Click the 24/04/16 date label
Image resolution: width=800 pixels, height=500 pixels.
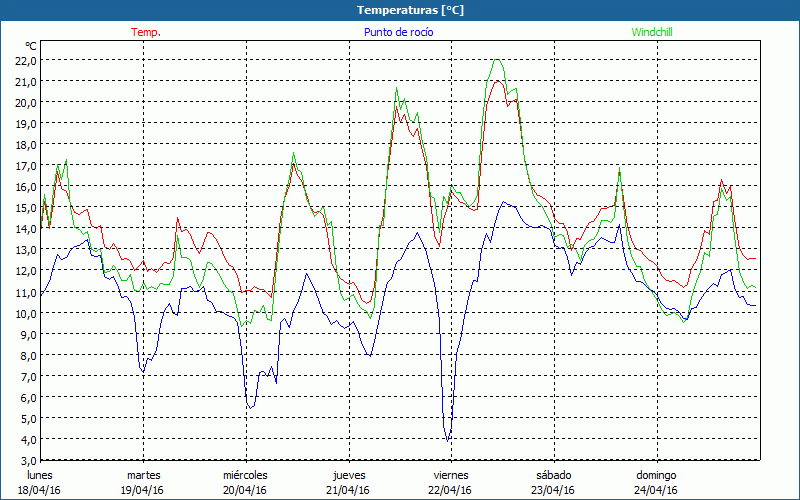[x=656, y=490]
